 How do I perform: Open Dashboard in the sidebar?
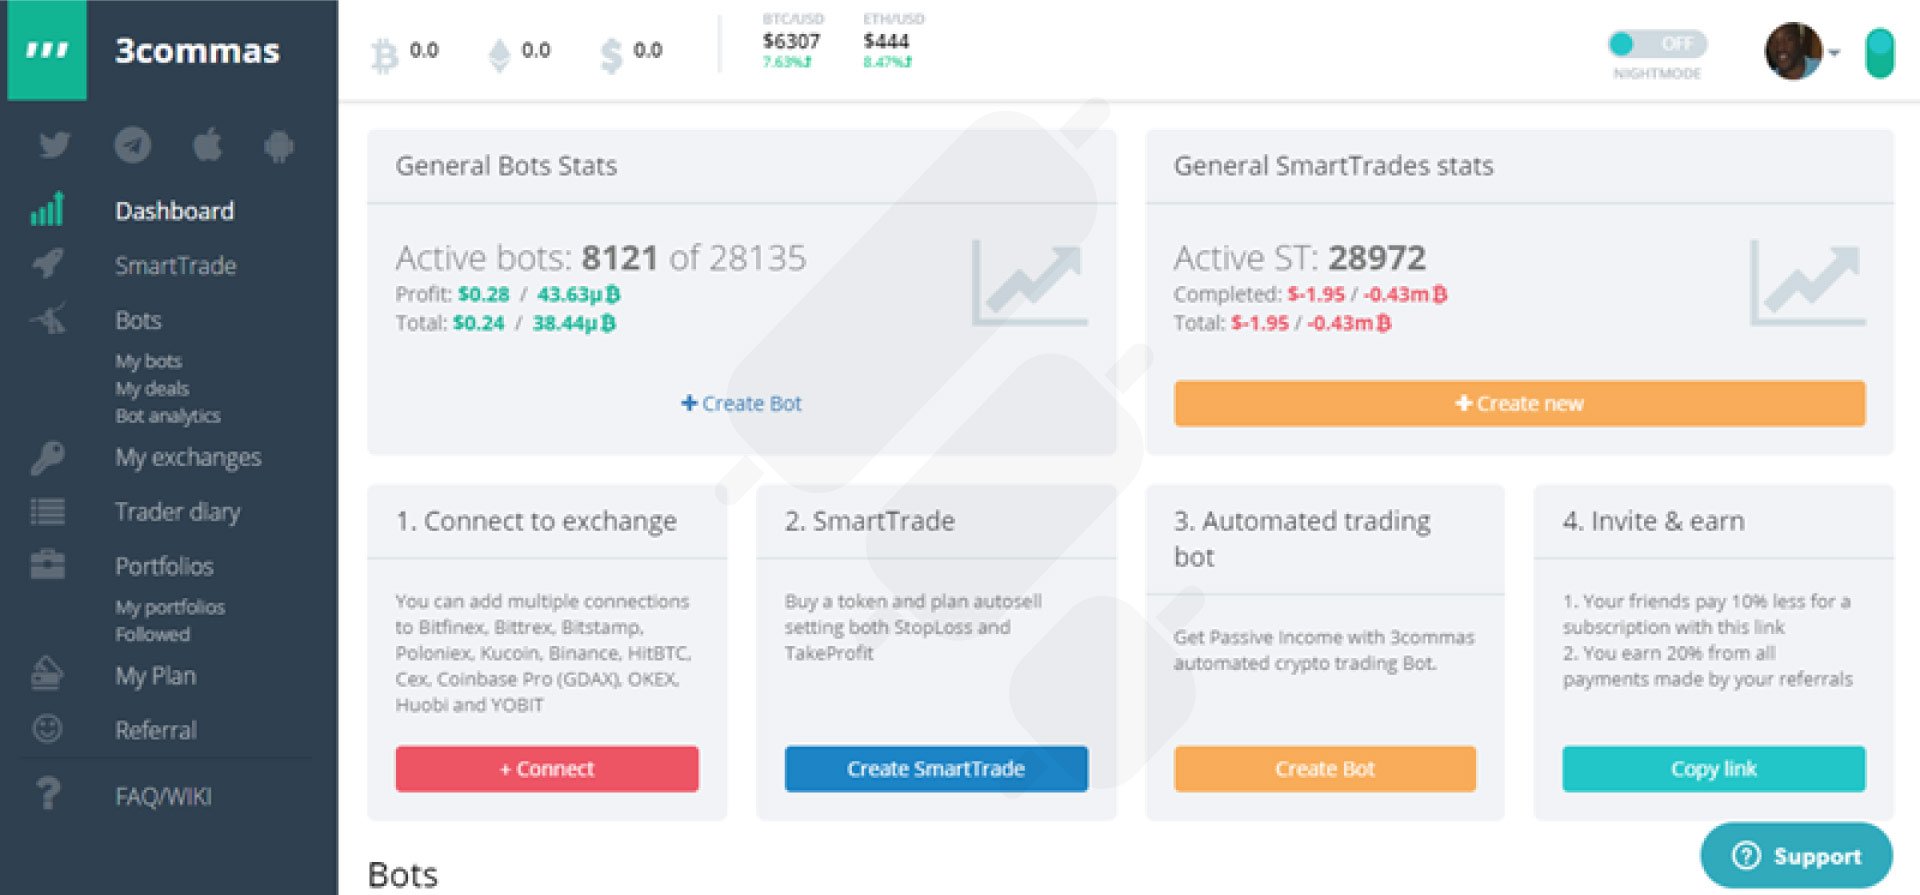point(175,211)
